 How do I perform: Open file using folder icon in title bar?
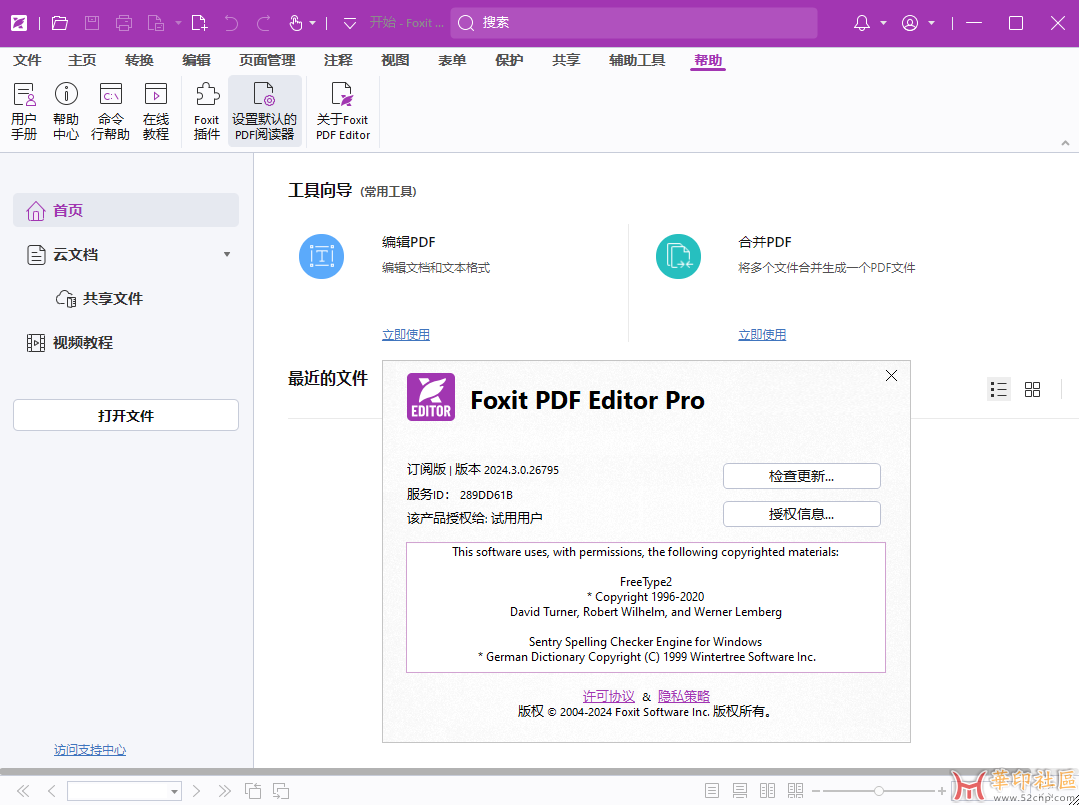click(60, 23)
